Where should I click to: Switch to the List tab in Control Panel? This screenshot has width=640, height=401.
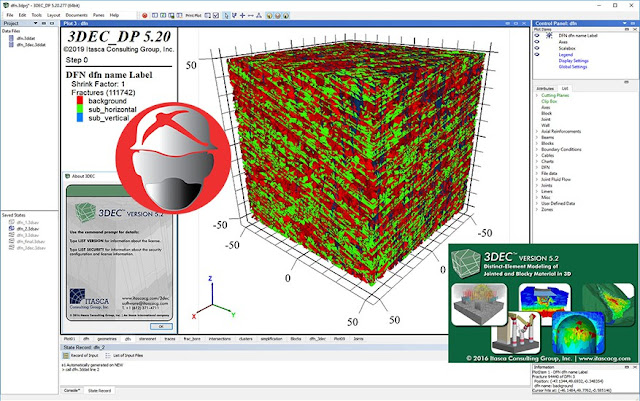coord(565,88)
